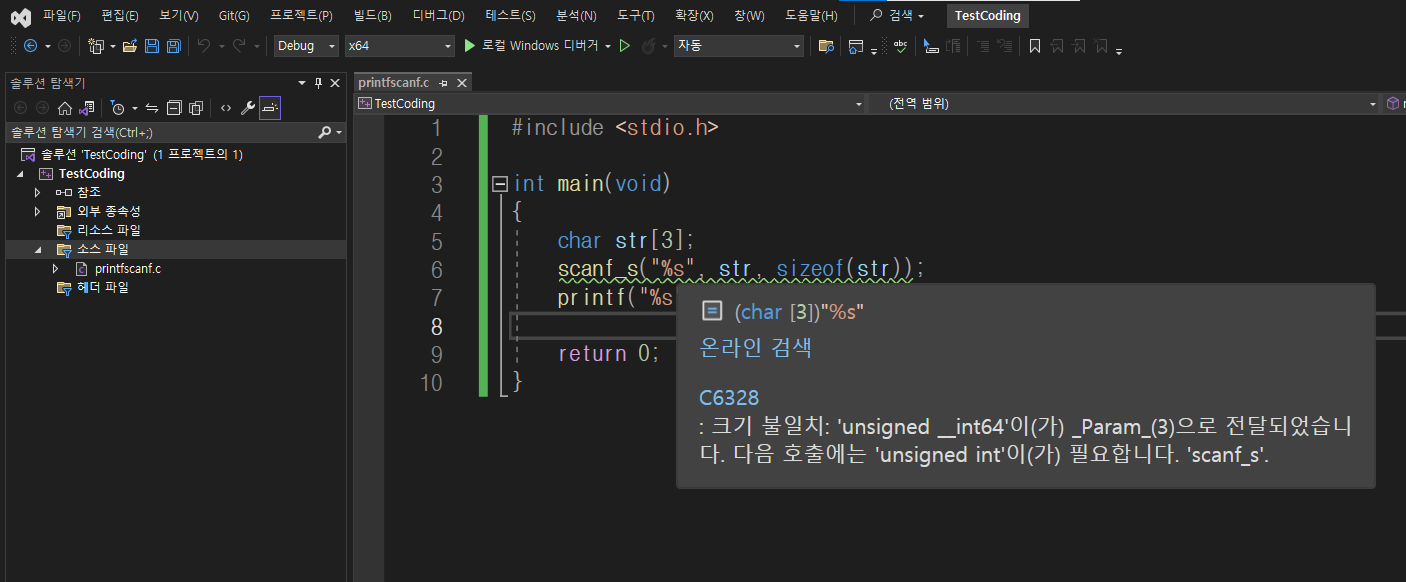Click the Find in Files icon
Image resolution: width=1406 pixels, height=582 pixels.
click(x=825, y=46)
